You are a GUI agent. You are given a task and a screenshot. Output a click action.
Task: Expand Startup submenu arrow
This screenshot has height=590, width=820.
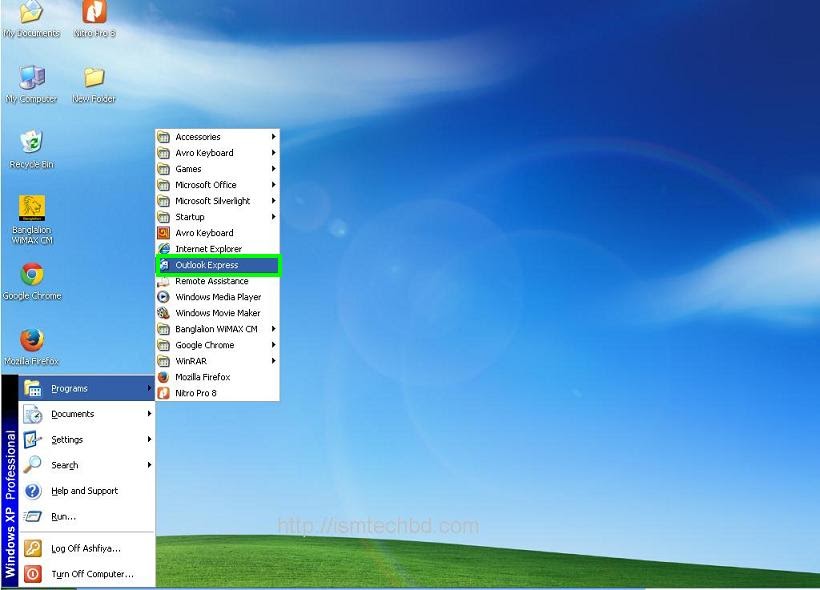[274, 217]
